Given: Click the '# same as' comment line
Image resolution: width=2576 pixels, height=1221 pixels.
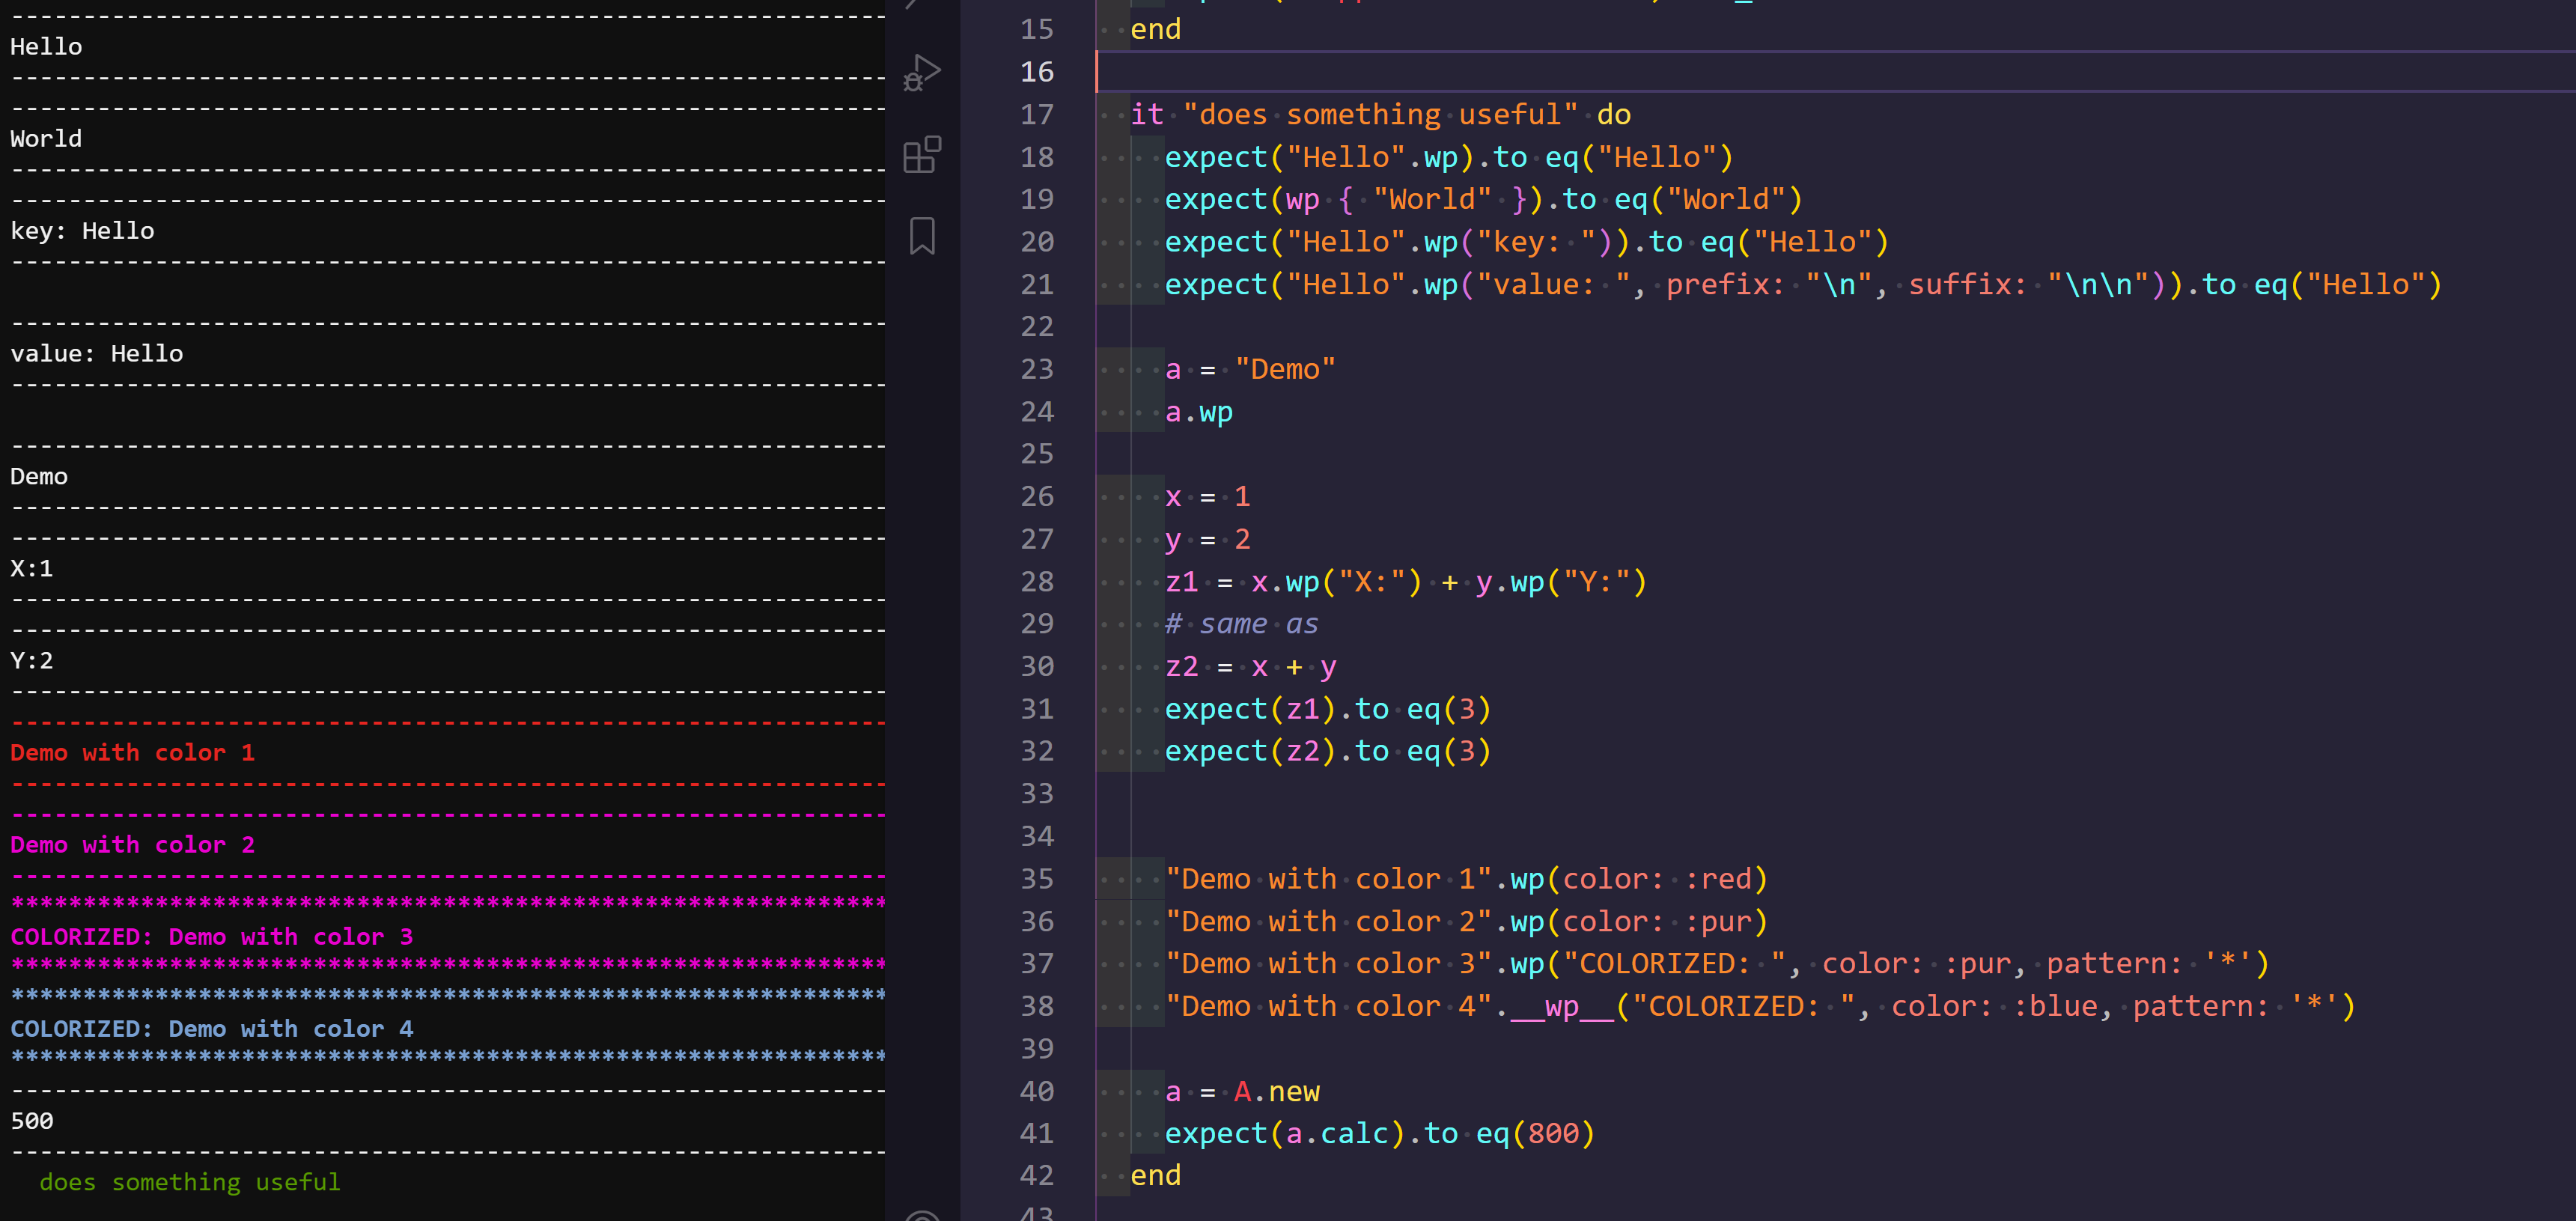Looking at the screenshot, I should tap(1241, 624).
